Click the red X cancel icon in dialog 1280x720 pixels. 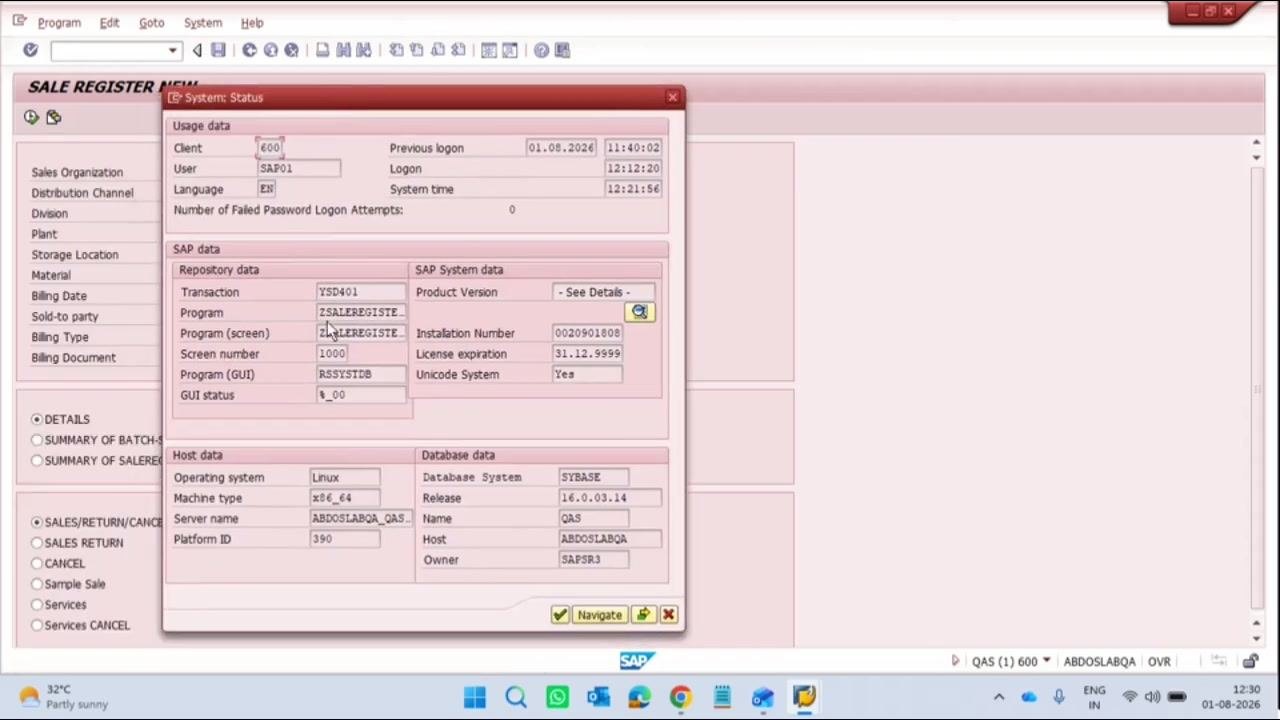(668, 615)
